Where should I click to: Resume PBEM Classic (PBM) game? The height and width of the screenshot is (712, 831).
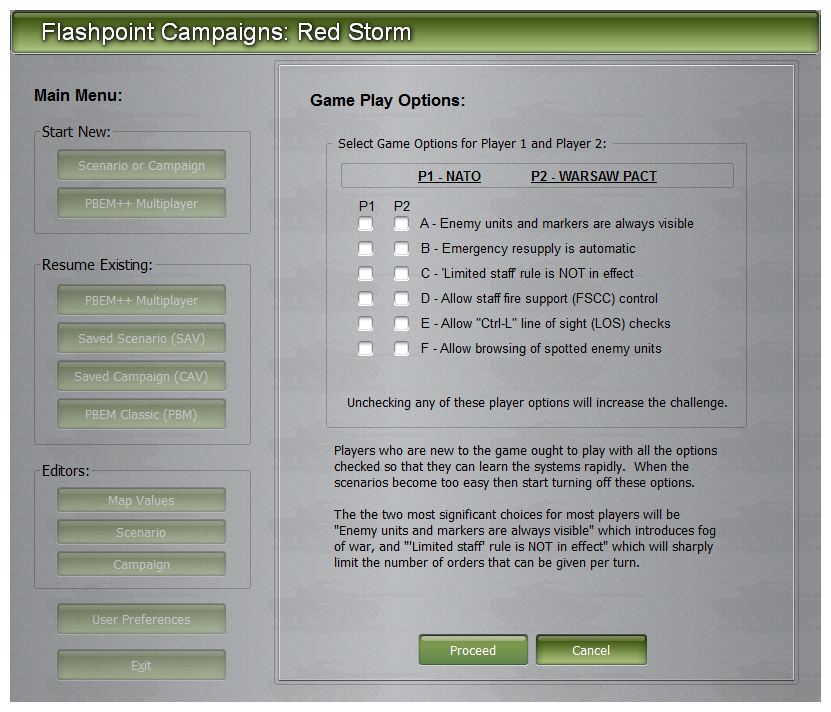[141, 414]
